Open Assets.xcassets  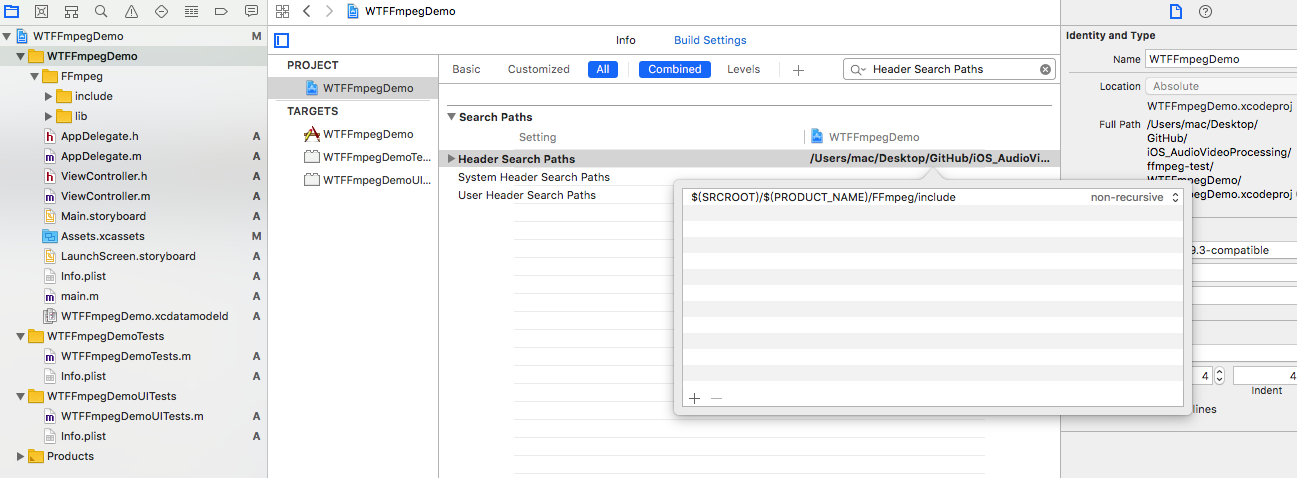(x=102, y=236)
